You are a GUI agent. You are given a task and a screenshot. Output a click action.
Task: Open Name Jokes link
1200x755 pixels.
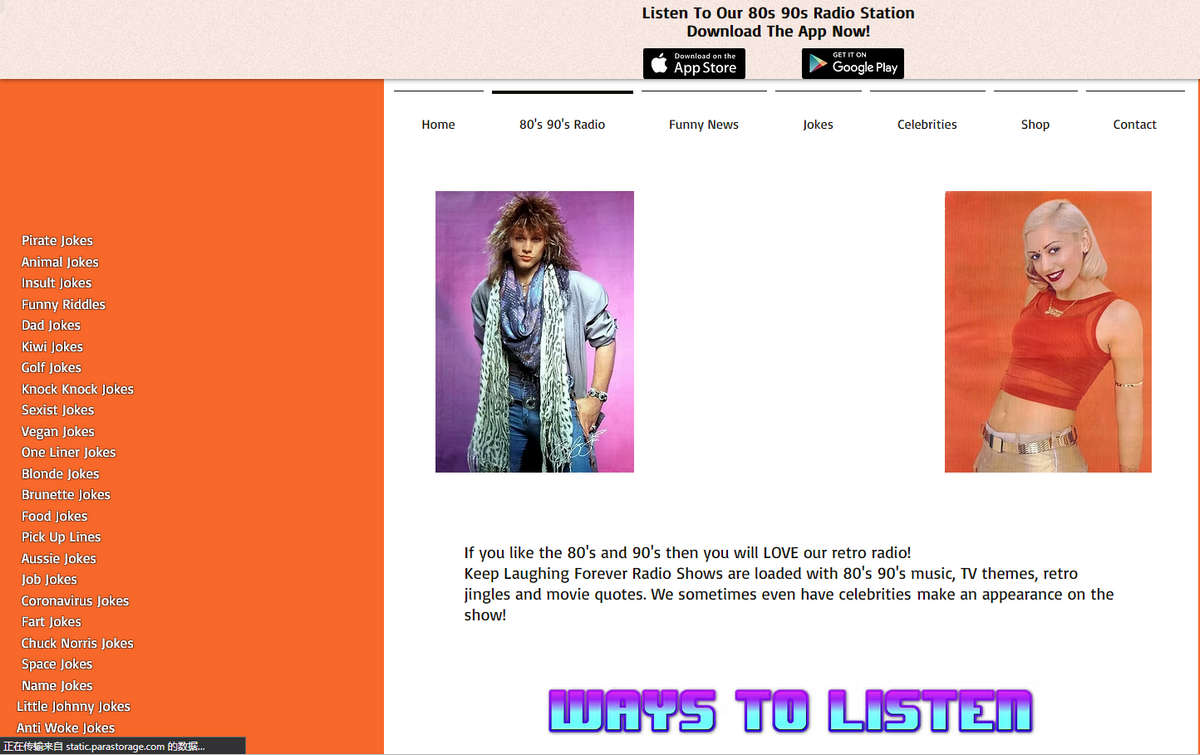tap(57, 686)
